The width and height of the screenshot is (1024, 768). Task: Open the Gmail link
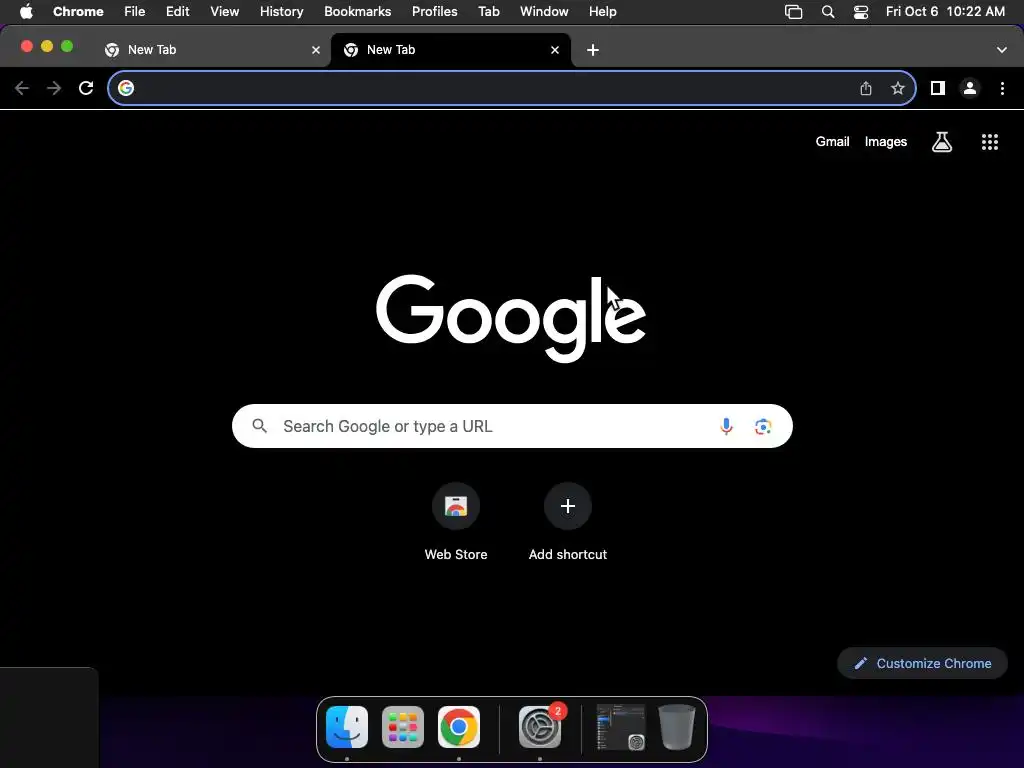point(833,142)
